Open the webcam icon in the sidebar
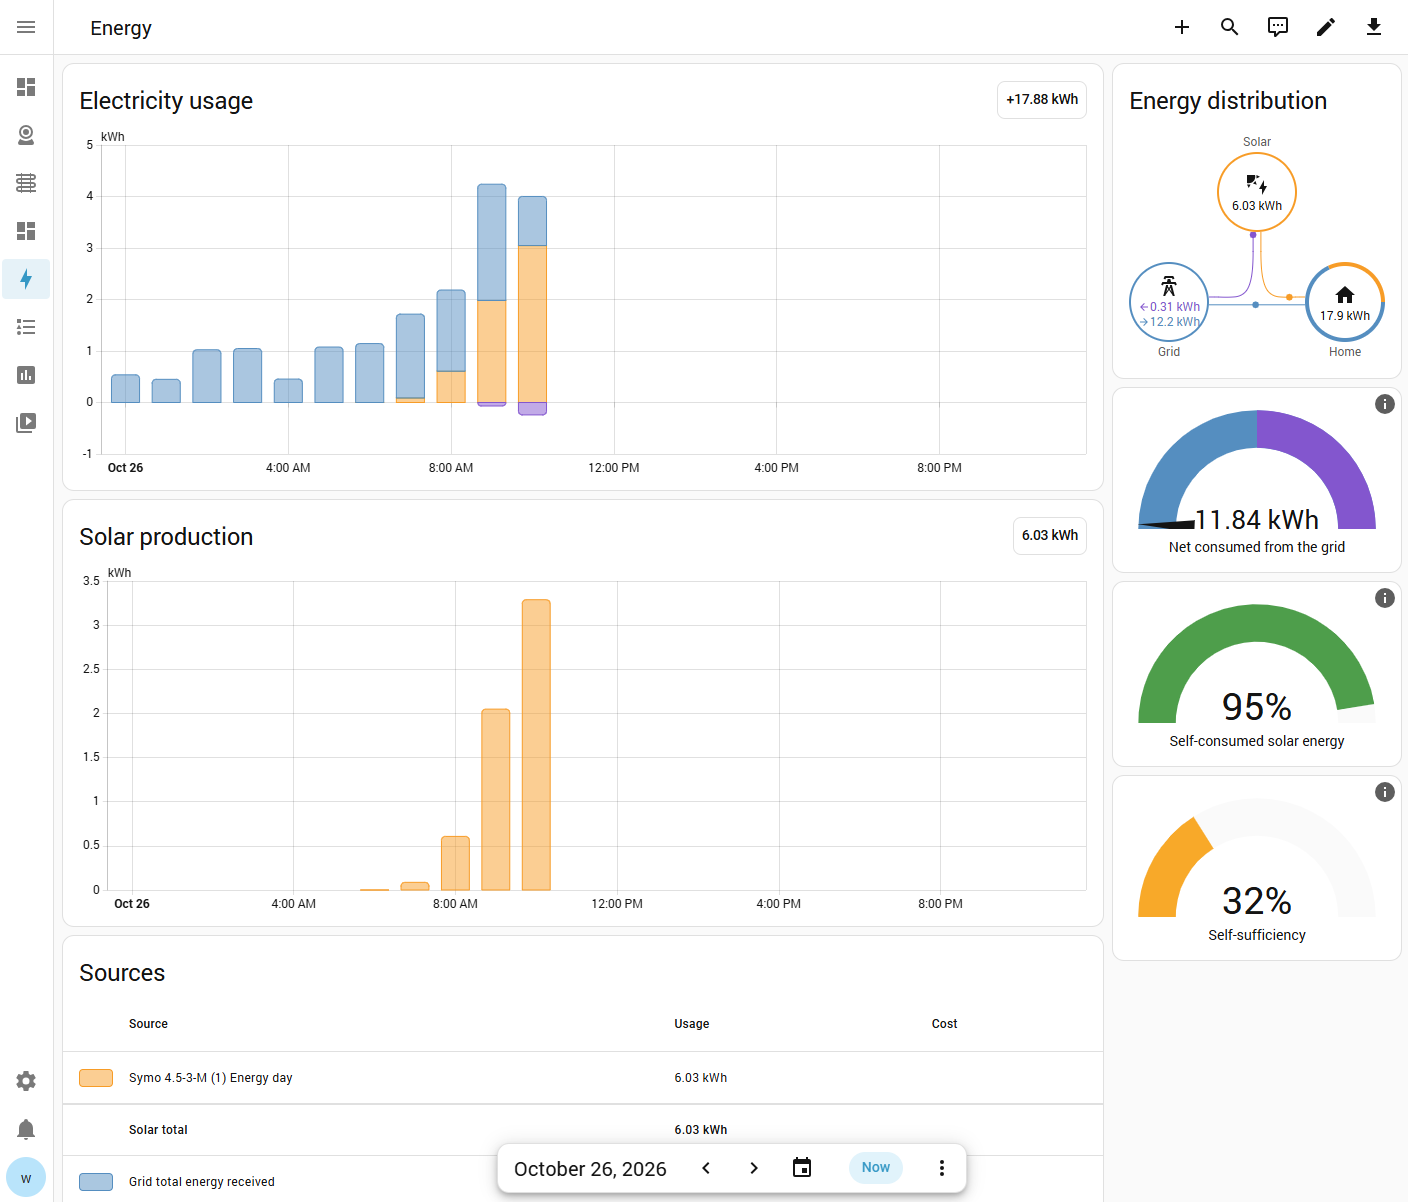This screenshot has width=1408, height=1202. click(x=26, y=135)
